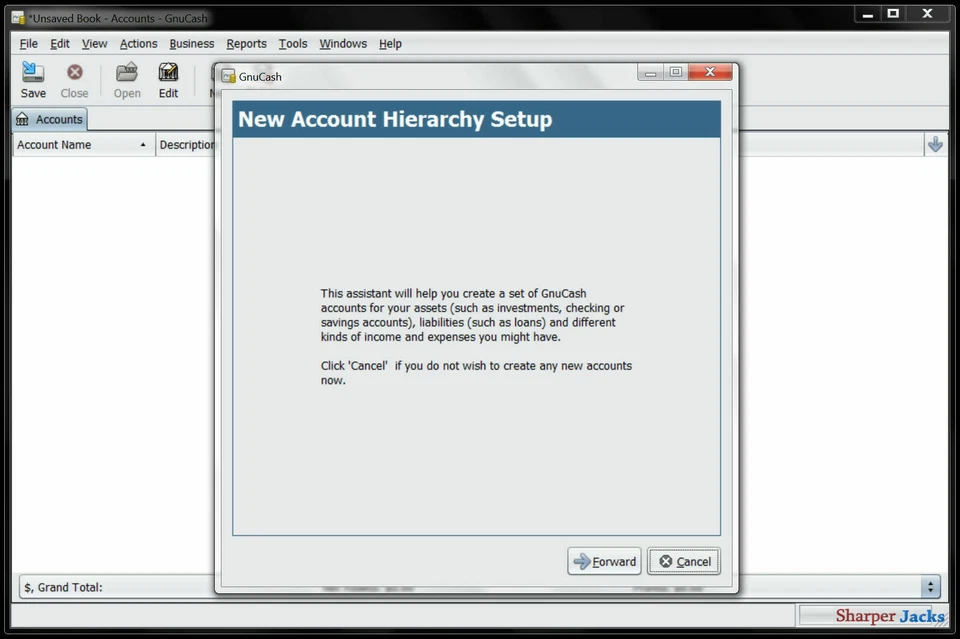Screen dimensions: 960x639
Task: Cancel the New Account Hierarchy Setup
Action: (684, 561)
